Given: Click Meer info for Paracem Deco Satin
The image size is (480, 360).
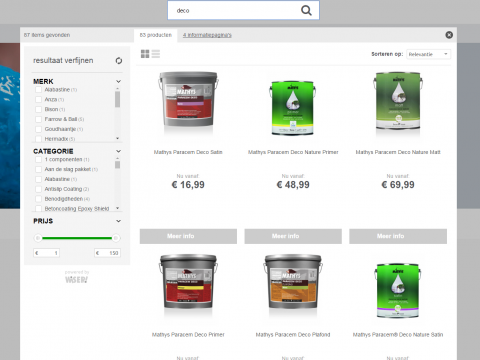Looking at the screenshot, I should pos(188,236).
